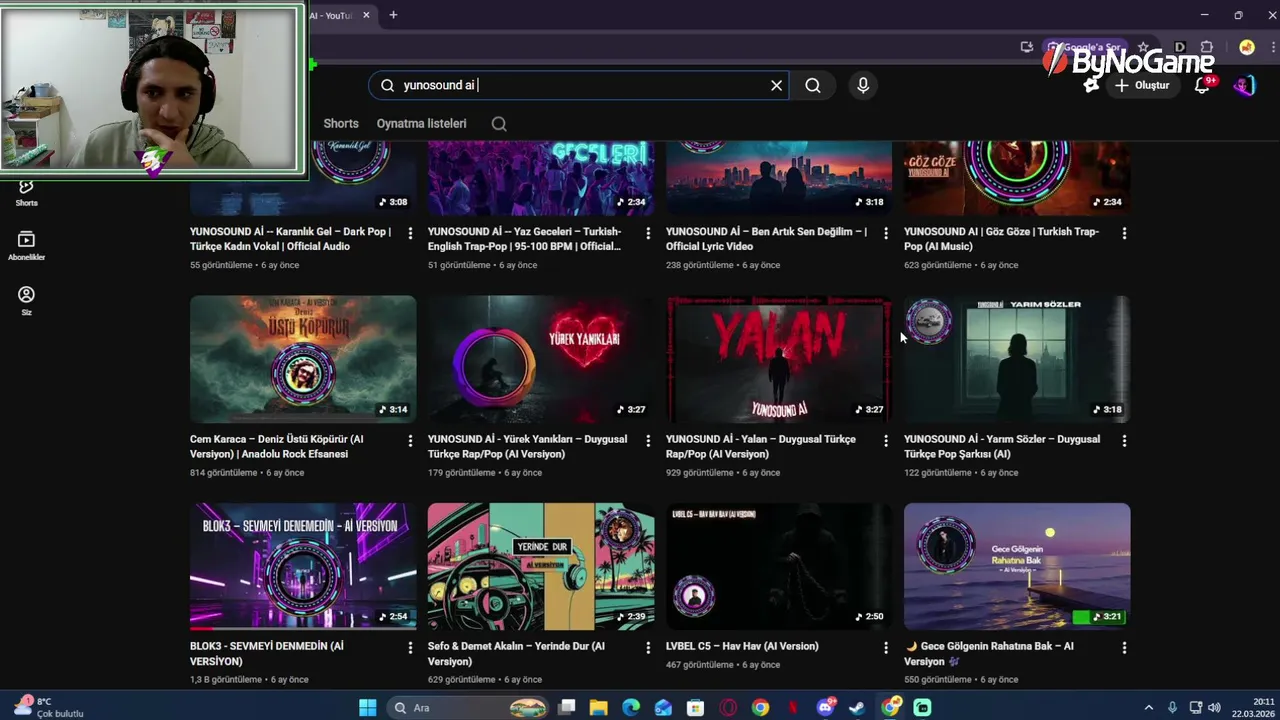
Task: Open a new browser tab with plus button
Action: (x=393, y=15)
